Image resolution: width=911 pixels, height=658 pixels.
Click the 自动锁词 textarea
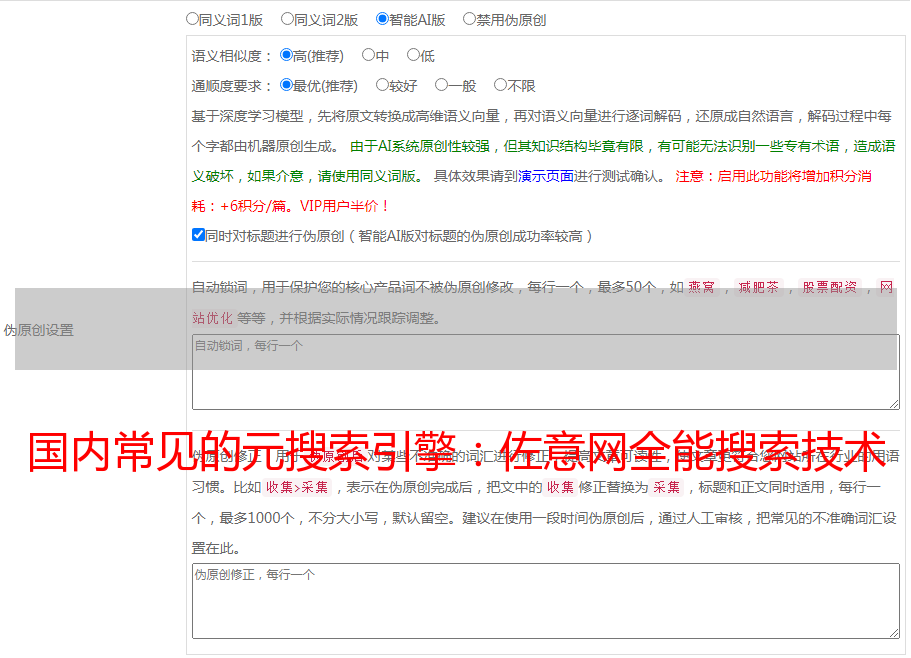pos(546,372)
